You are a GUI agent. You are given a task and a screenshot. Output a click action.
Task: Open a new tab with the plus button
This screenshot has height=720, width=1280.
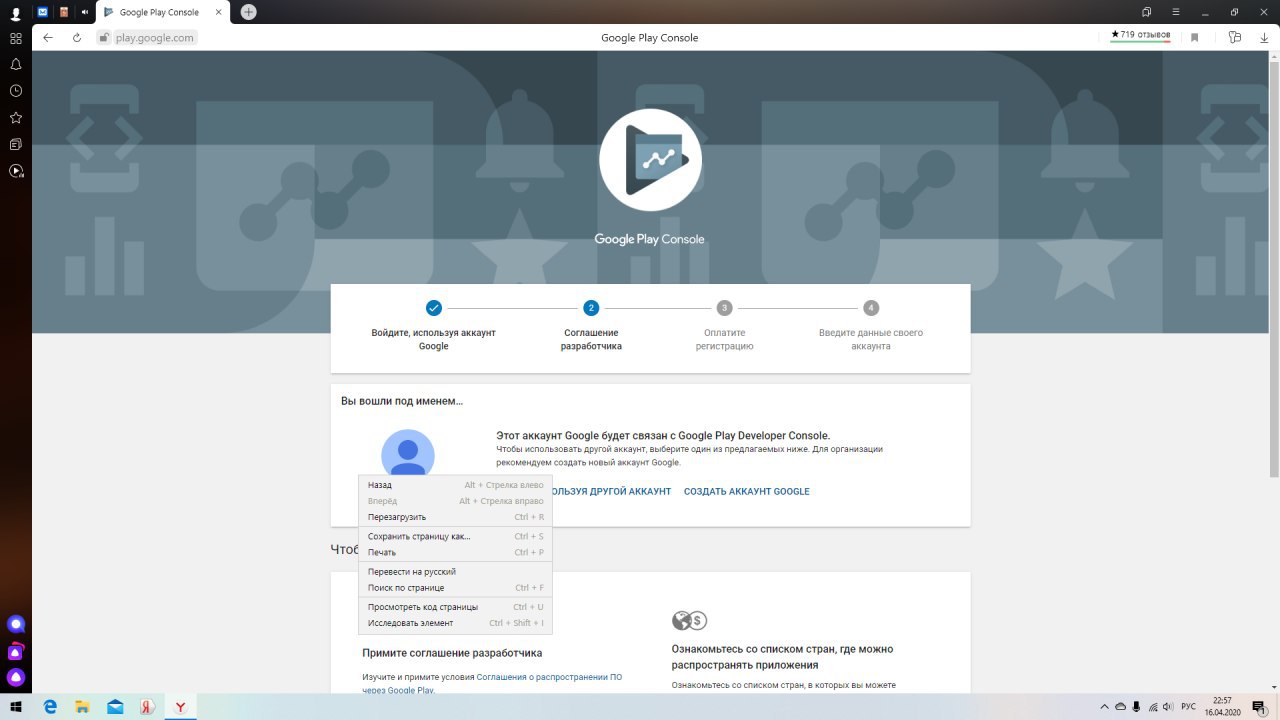coord(249,12)
